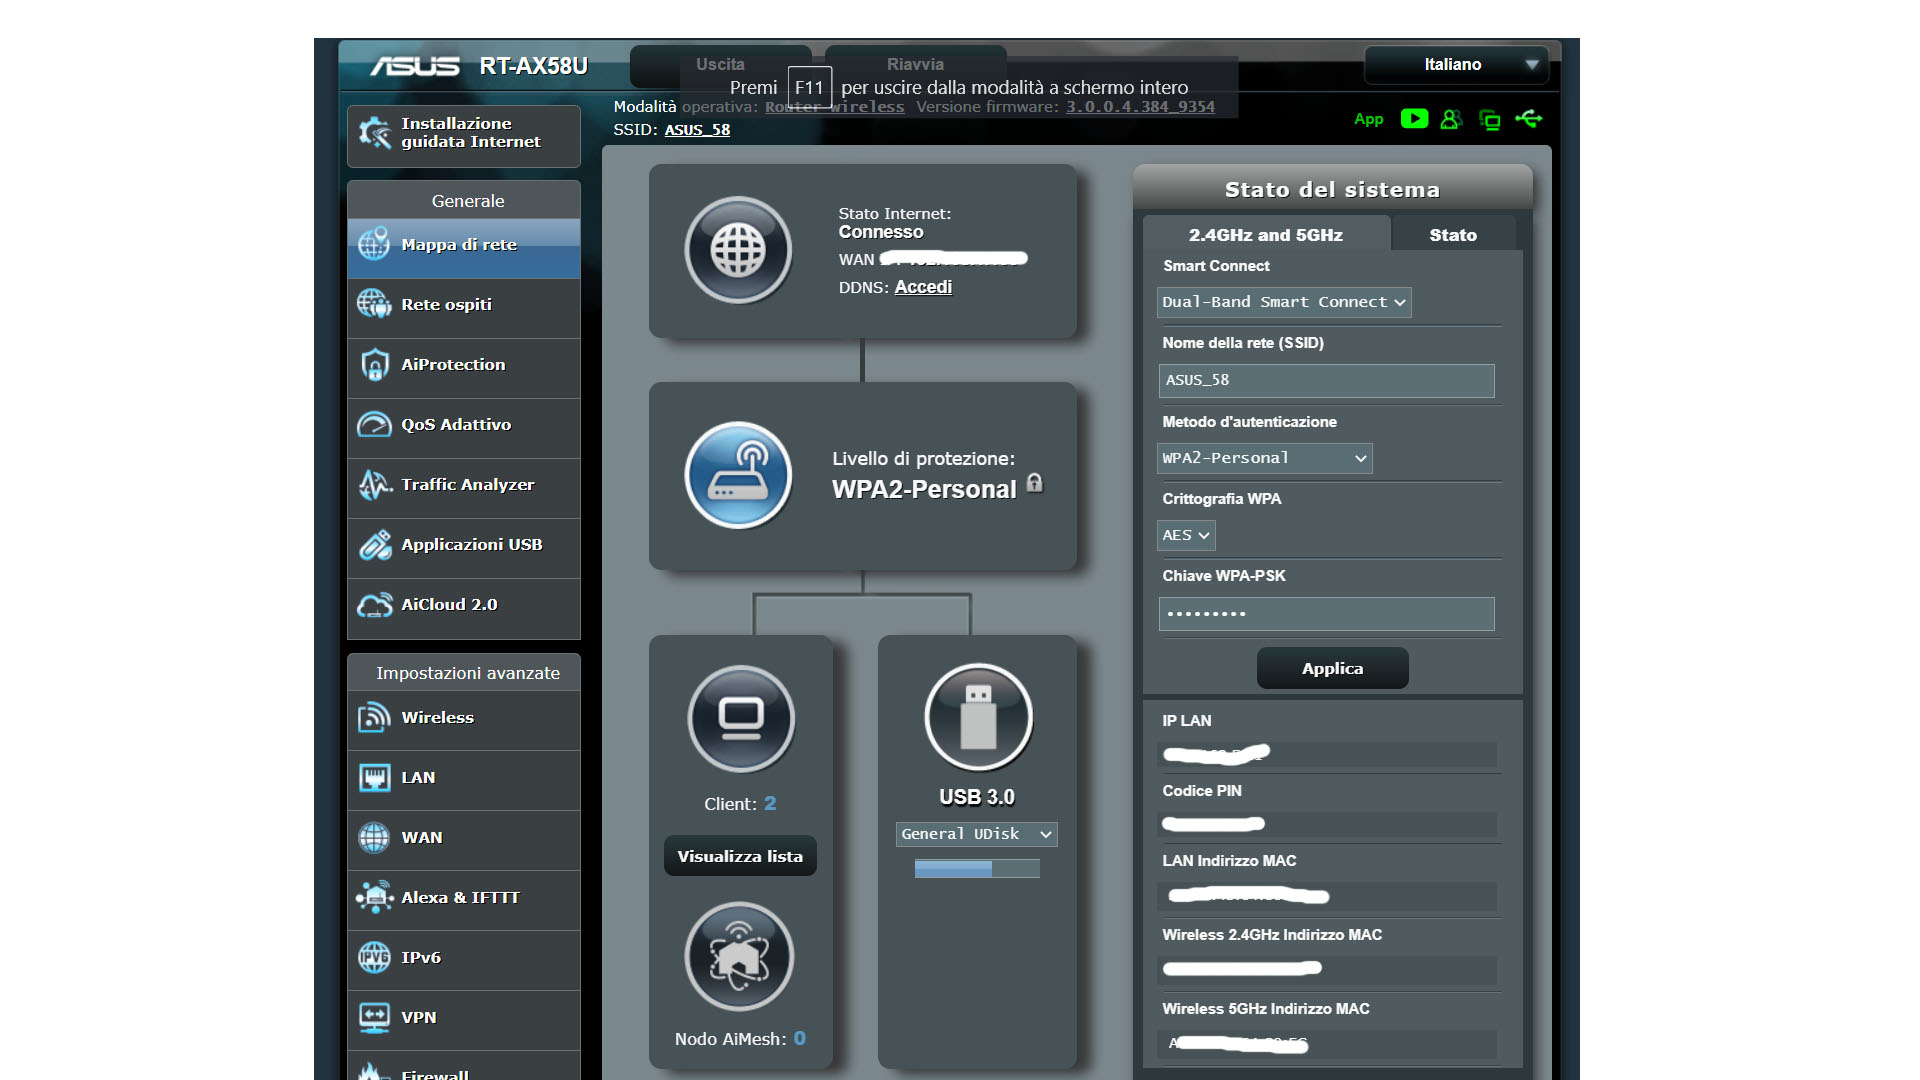
Task: Open the Crittografia WPA AES dropdown
Action: click(x=1186, y=535)
